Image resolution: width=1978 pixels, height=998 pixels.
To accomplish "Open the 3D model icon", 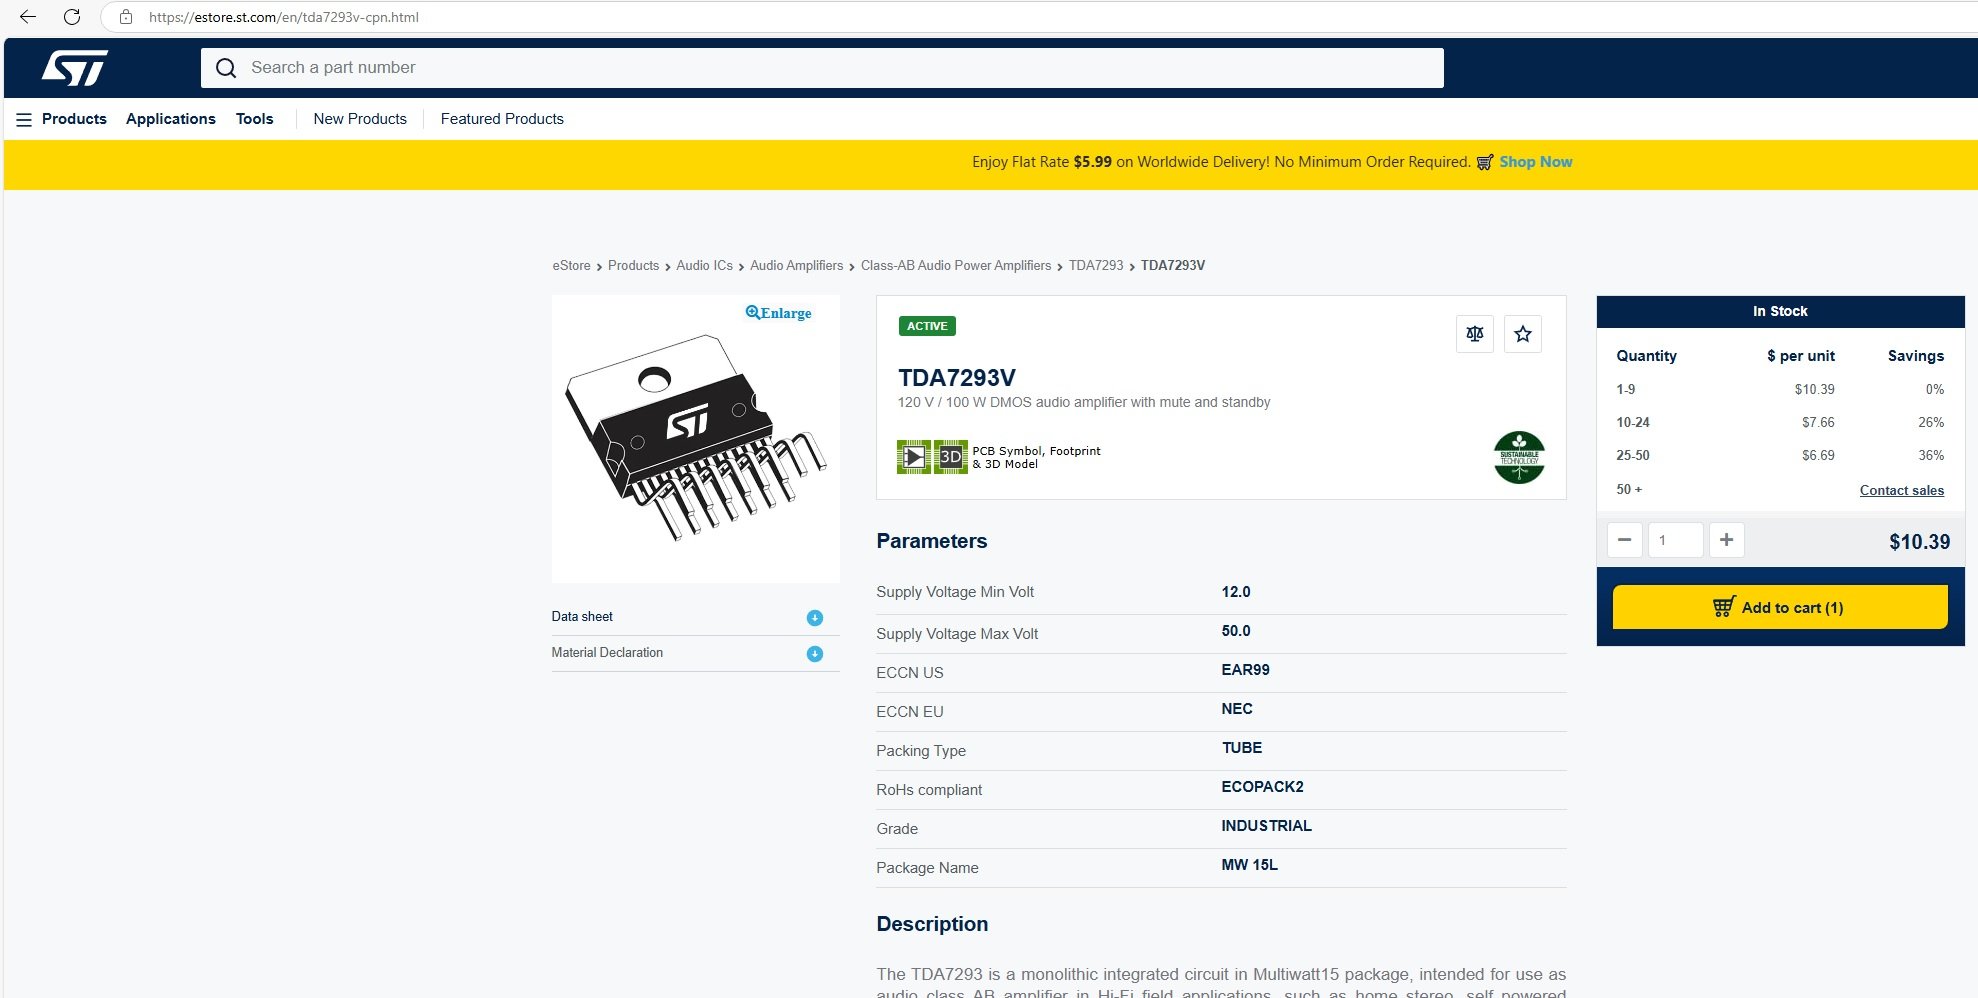I will coord(951,457).
